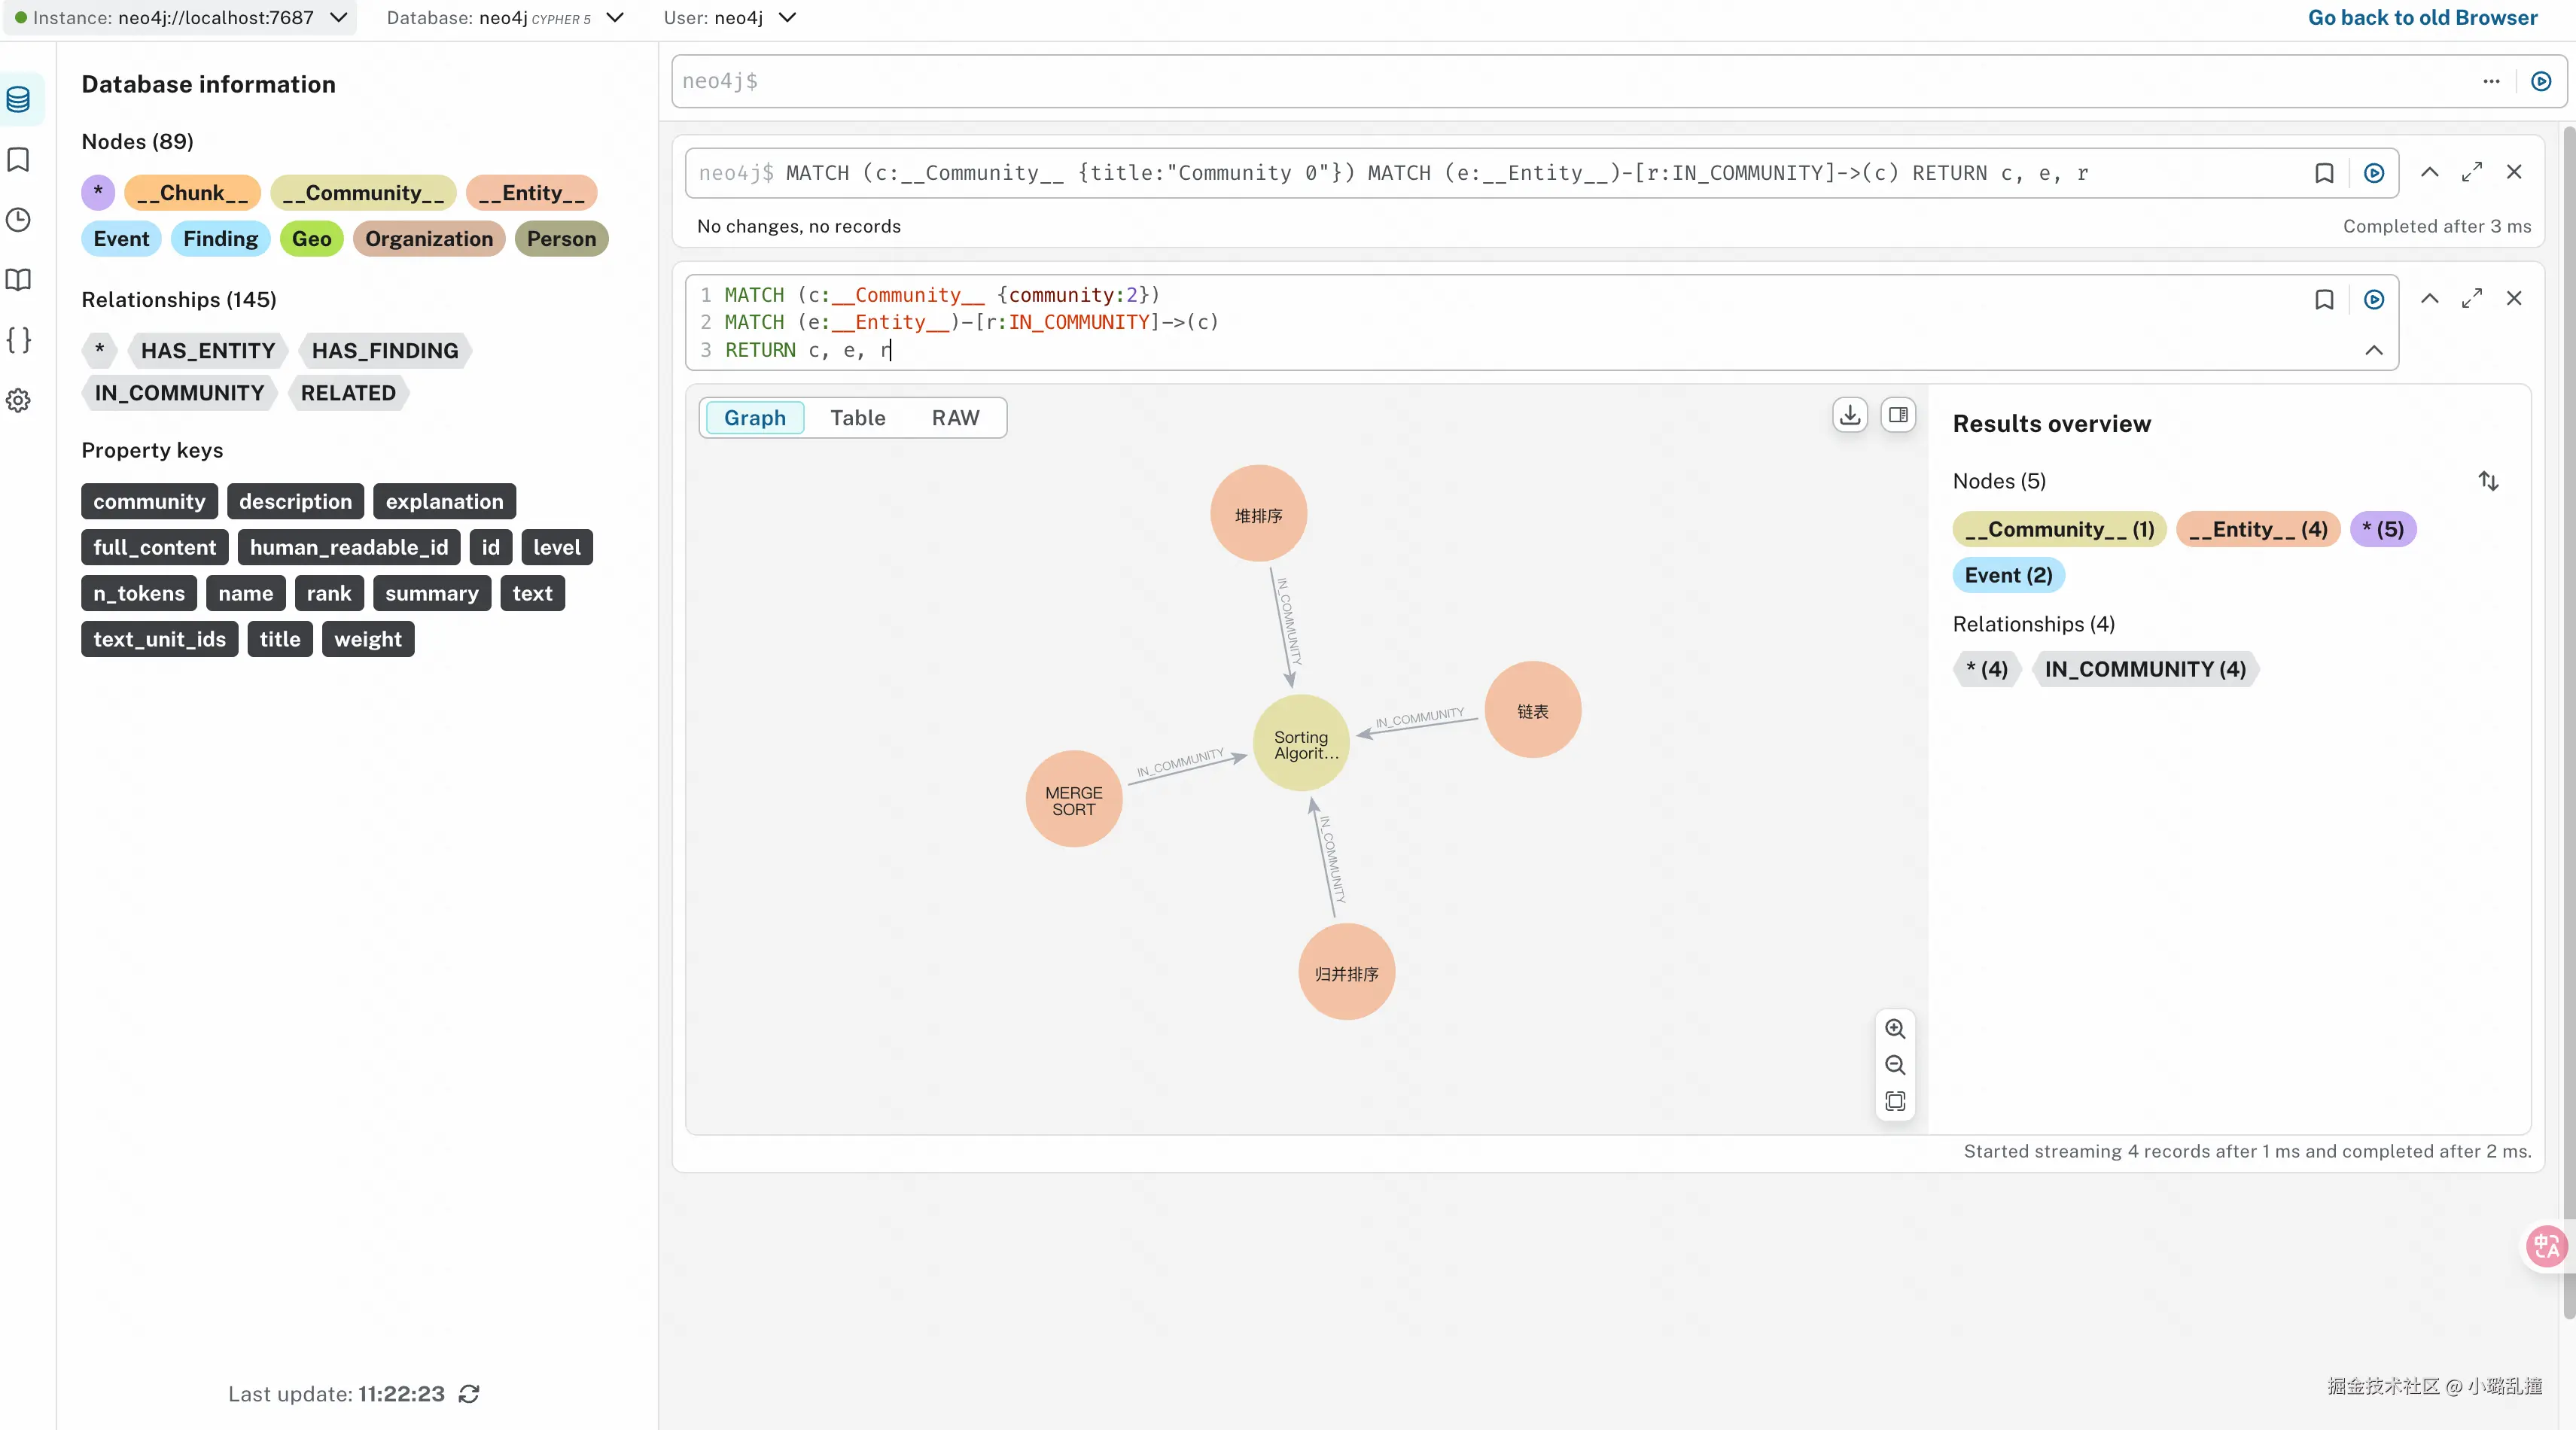
Task: Toggle the results overview side panel
Action: (1898, 415)
